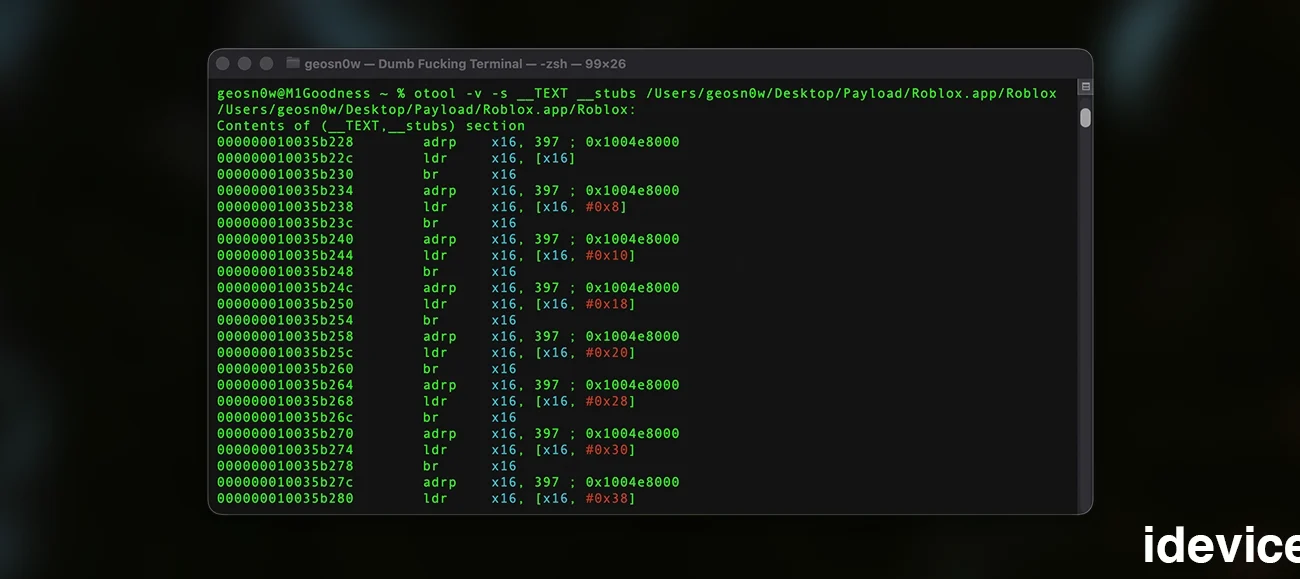Click the prompt text geosn0w@M1Goodness
The height and width of the screenshot is (579, 1300).
coord(293,93)
